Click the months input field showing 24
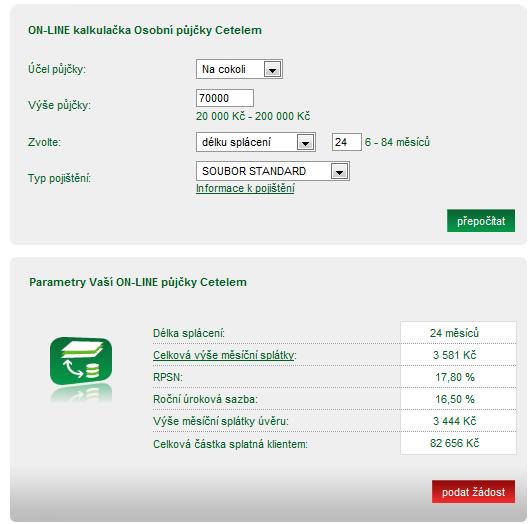Screen dimensions: 531x524 coord(347,142)
